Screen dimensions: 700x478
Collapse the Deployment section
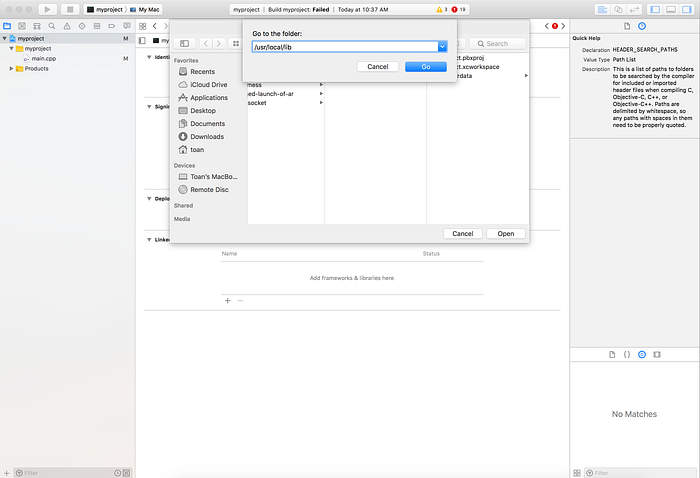[x=149, y=199]
